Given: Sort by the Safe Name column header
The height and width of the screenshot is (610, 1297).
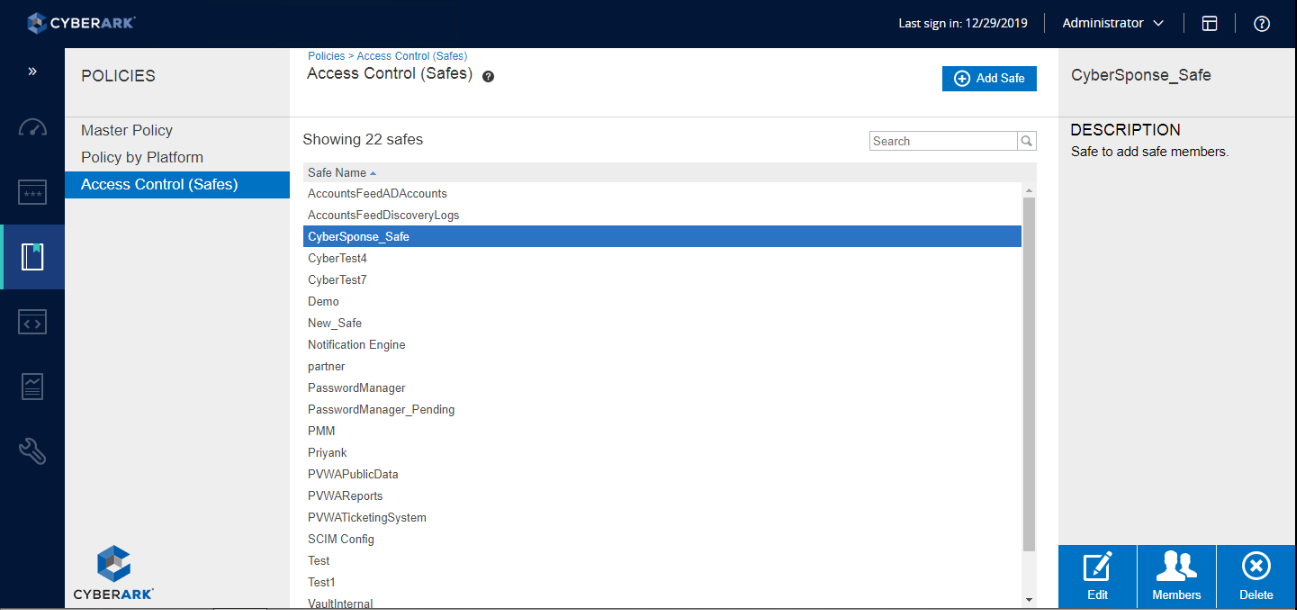Looking at the screenshot, I should pyautogui.click(x=342, y=173).
